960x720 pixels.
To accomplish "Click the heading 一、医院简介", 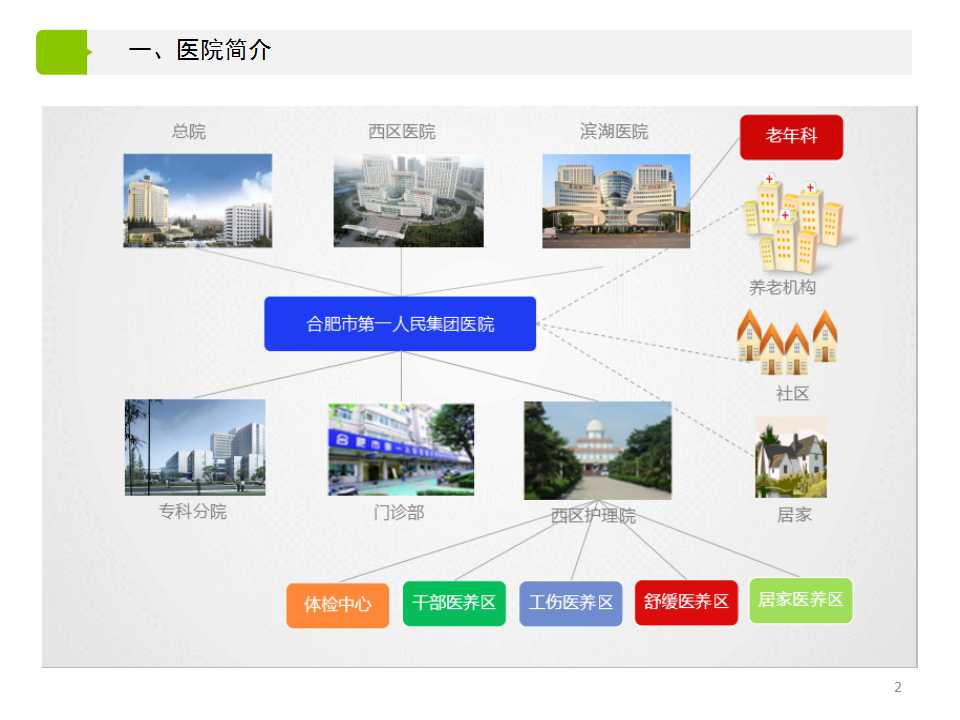I will [200, 50].
